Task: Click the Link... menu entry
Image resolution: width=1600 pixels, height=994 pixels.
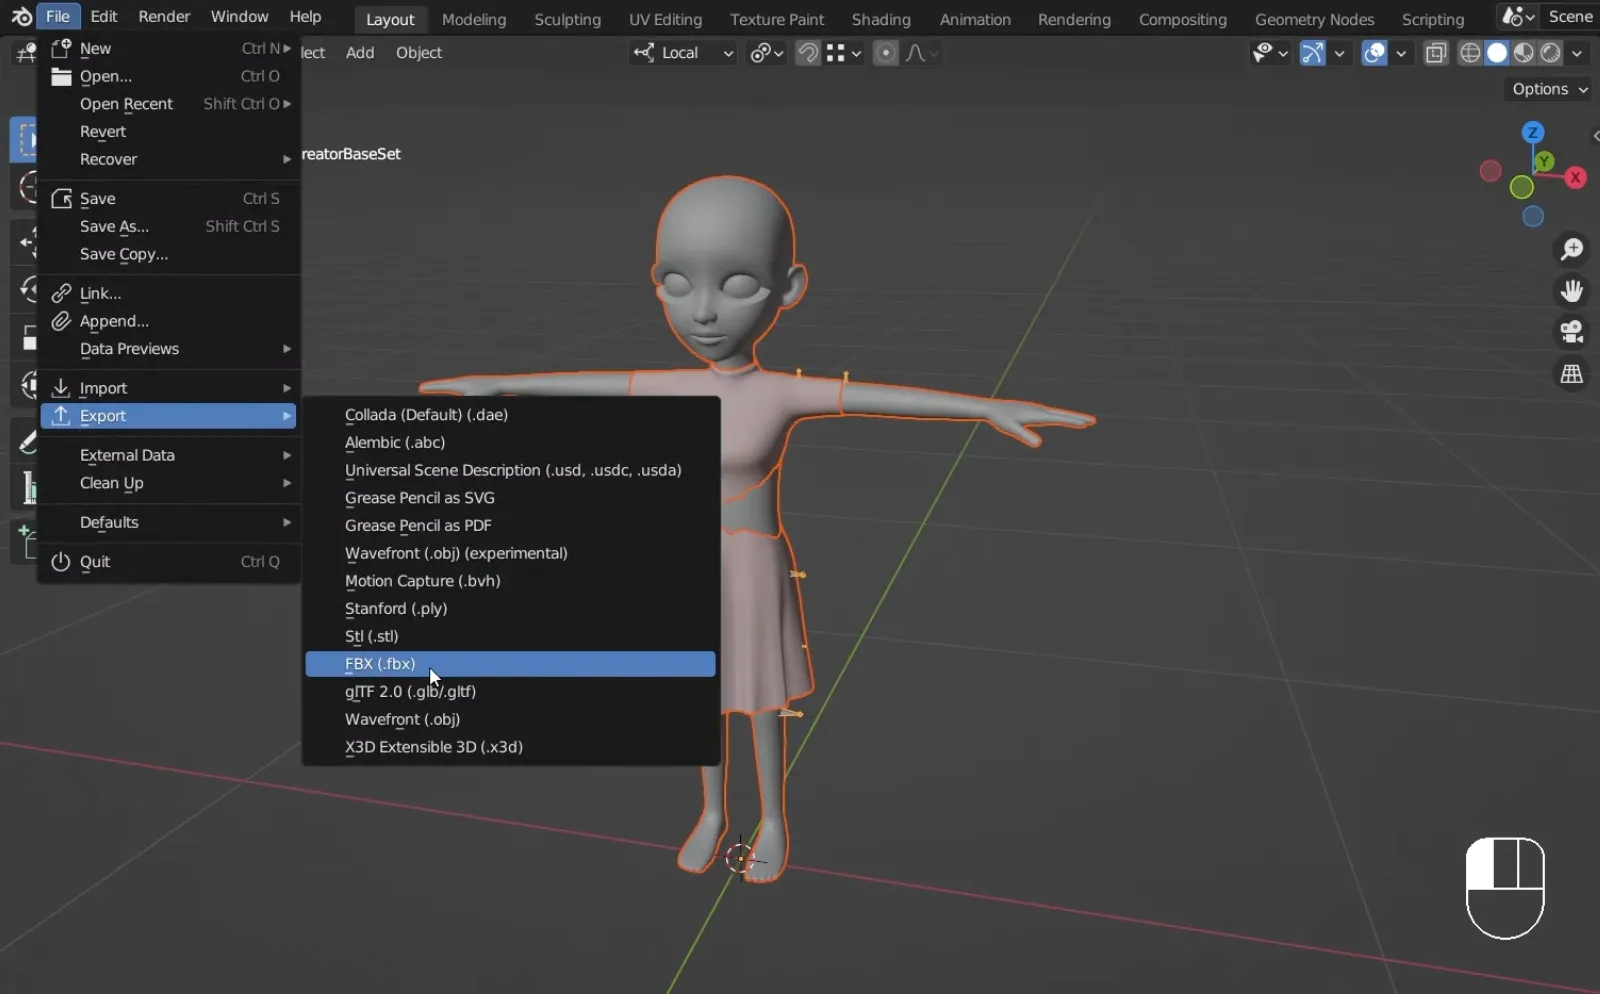Action: point(168,293)
